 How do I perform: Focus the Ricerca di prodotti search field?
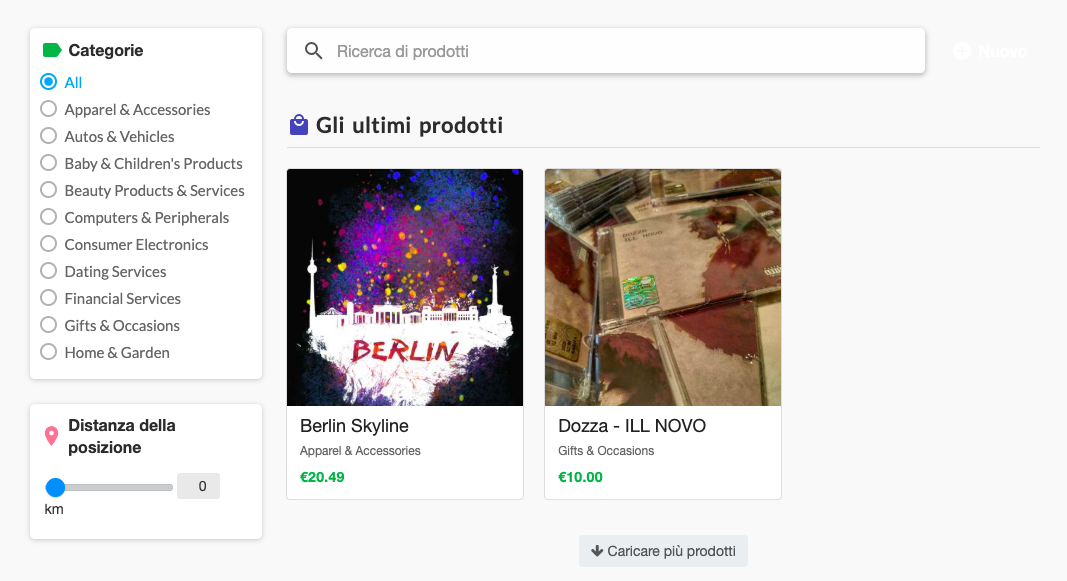606,51
